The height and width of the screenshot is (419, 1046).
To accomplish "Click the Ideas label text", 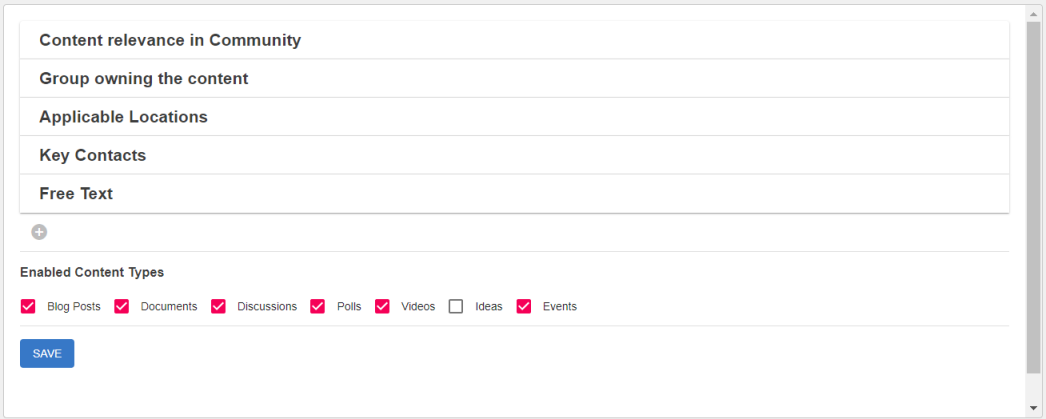I will click(x=489, y=307).
